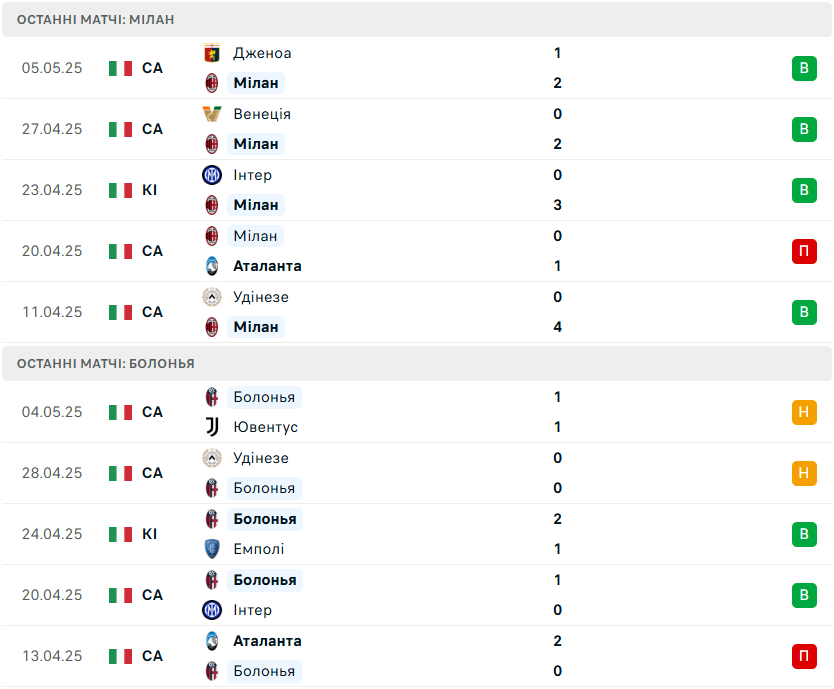
Task: Click orange draw badge for Bologna–Juventus
Action: [804, 412]
